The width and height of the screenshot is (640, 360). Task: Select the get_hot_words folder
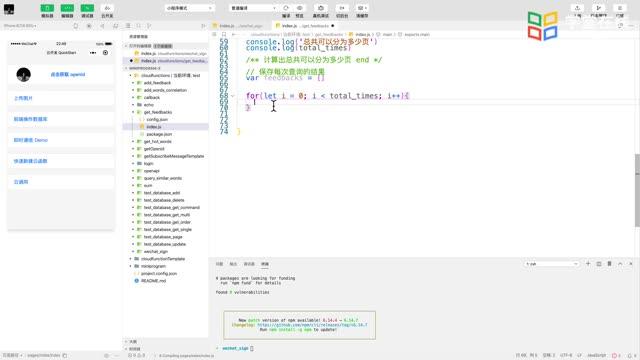click(158, 142)
